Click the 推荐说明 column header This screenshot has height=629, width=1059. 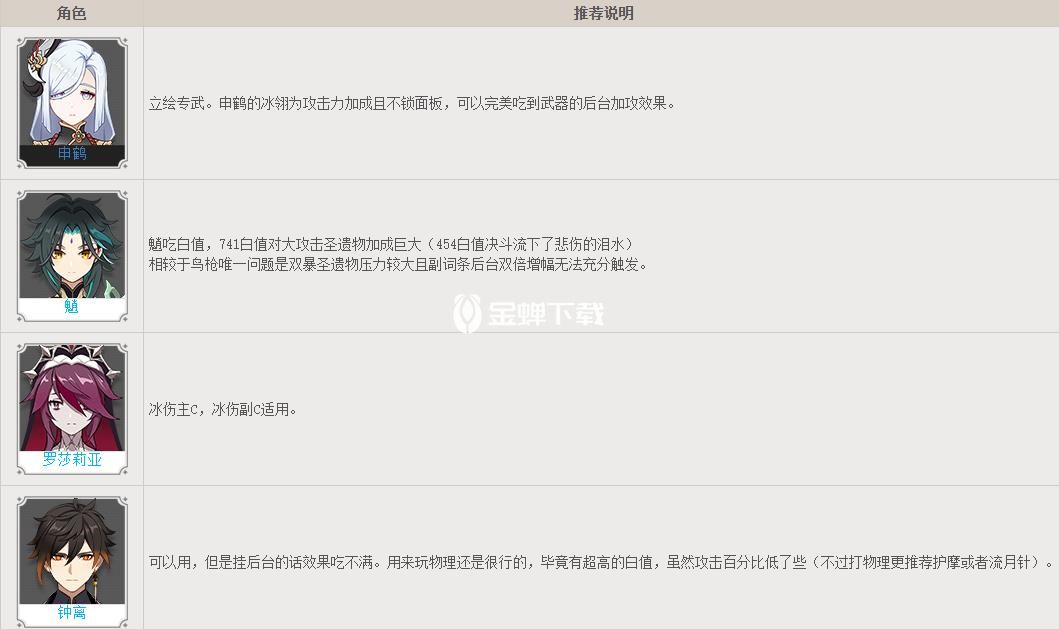pyautogui.click(x=603, y=13)
